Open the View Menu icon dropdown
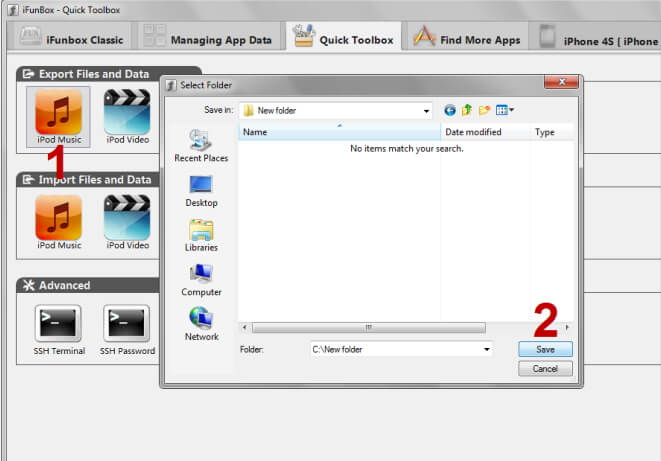Image resolution: width=661 pixels, height=461 pixels. 505,110
